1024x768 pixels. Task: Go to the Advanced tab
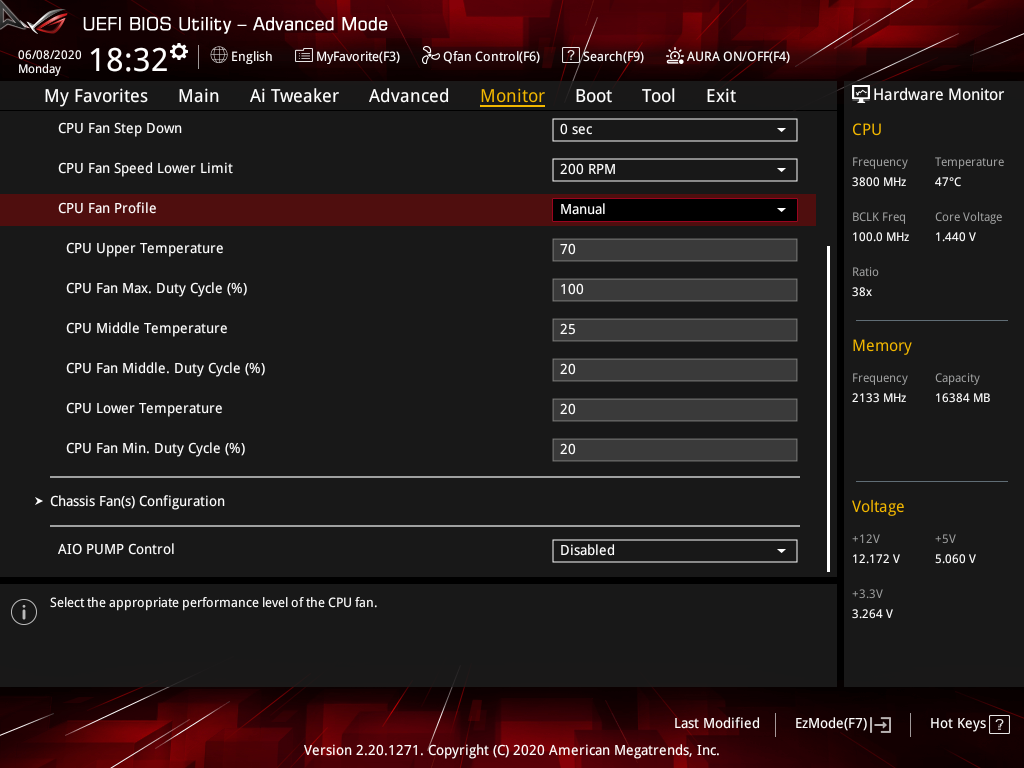pyautogui.click(x=409, y=96)
